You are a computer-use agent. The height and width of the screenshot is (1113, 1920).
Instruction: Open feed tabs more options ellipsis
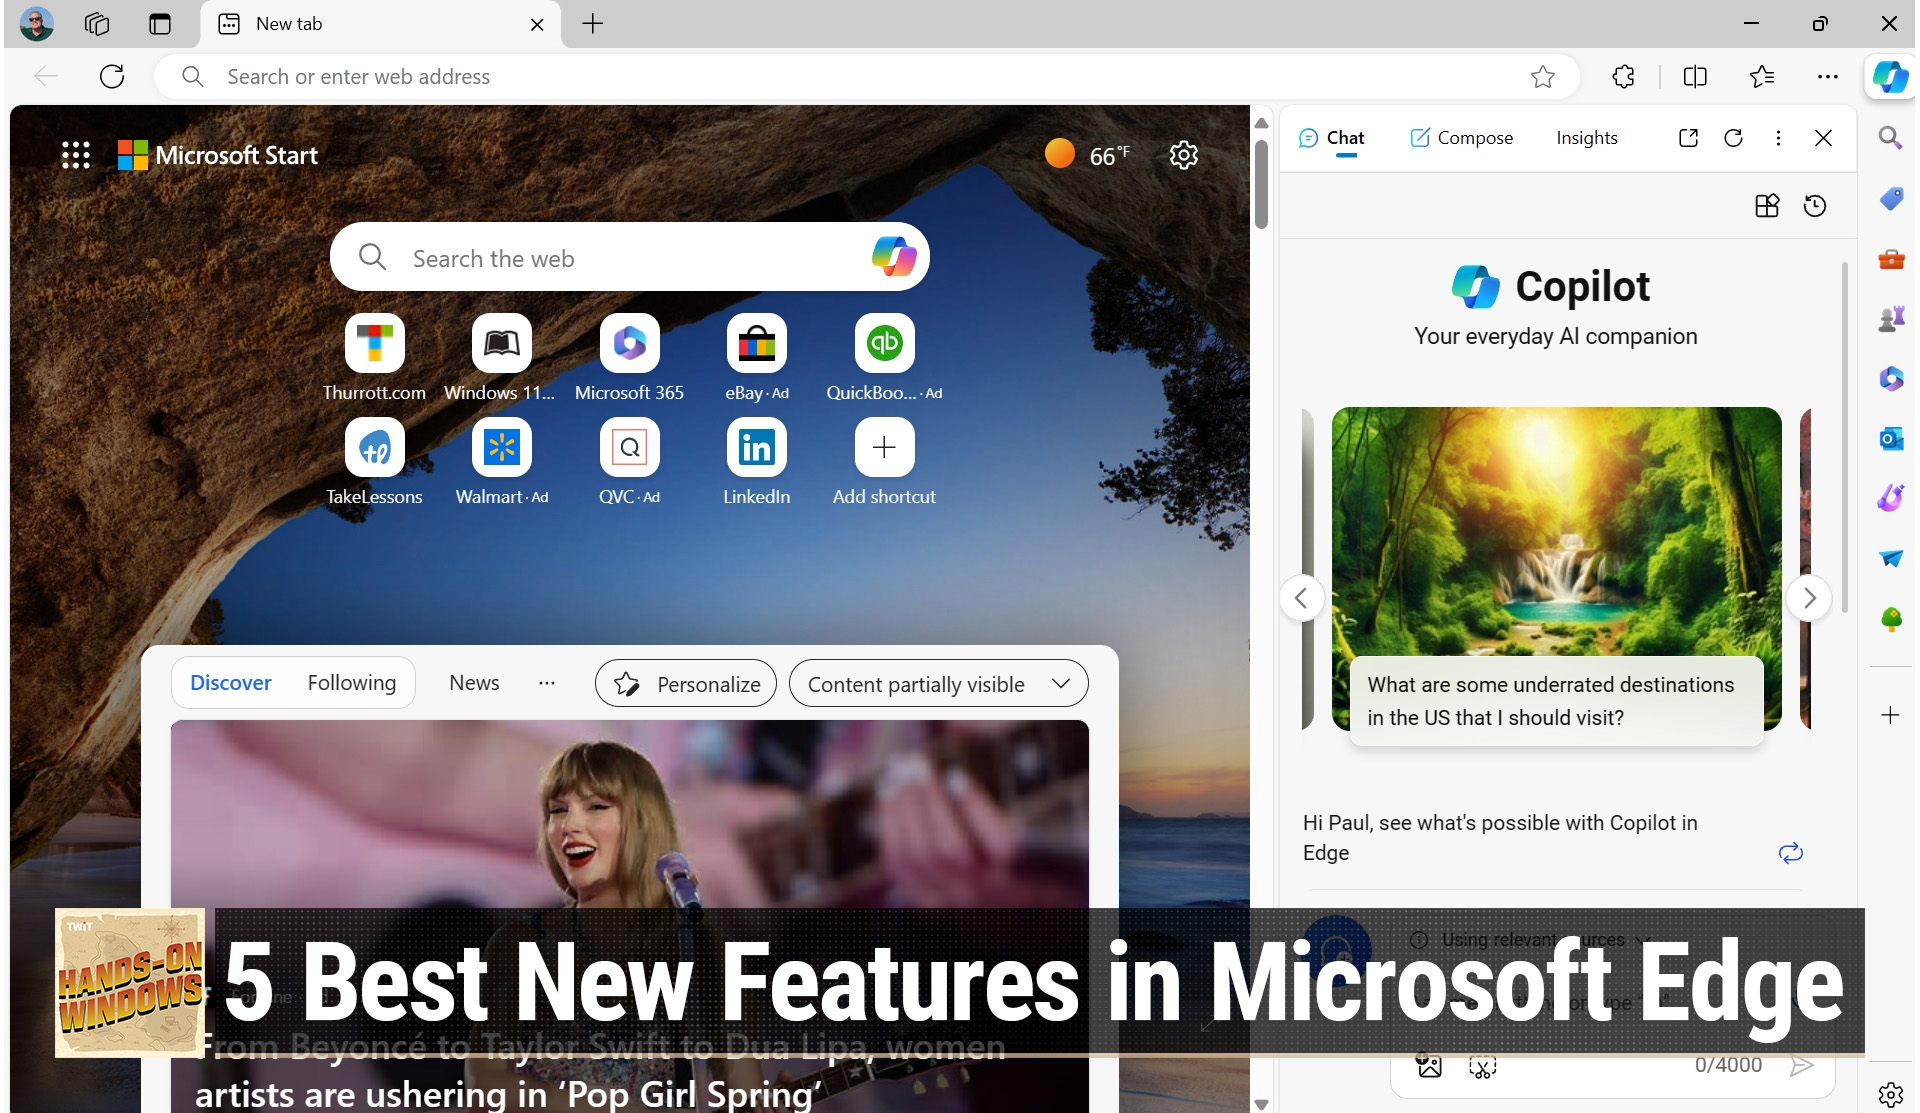point(547,683)
